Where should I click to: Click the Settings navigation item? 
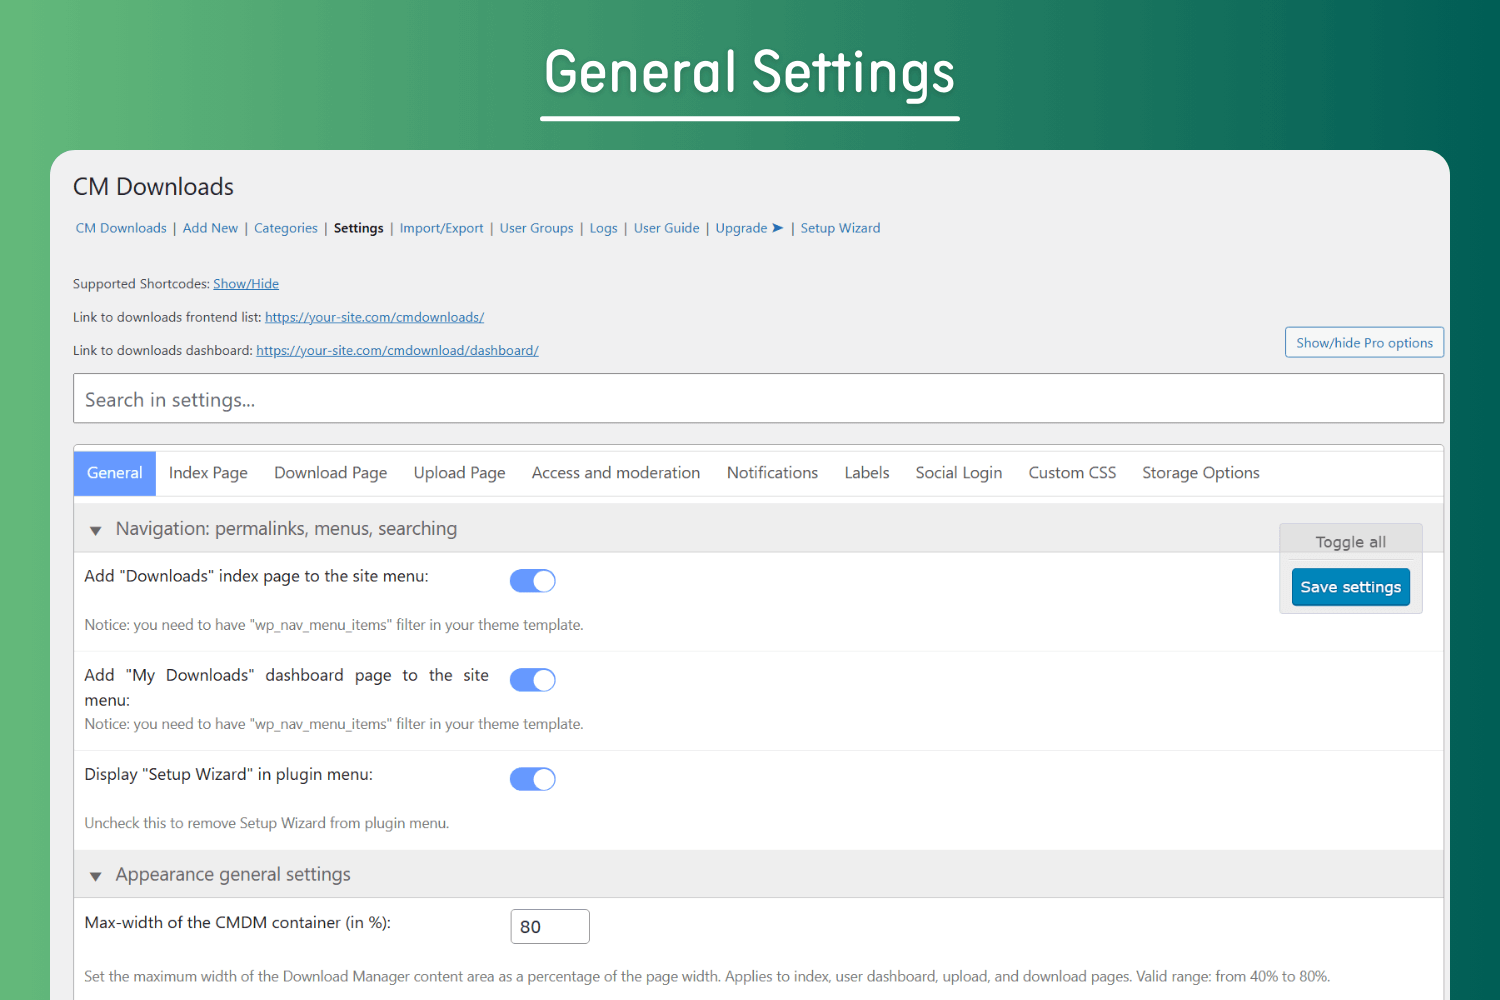tap(359, 228)
